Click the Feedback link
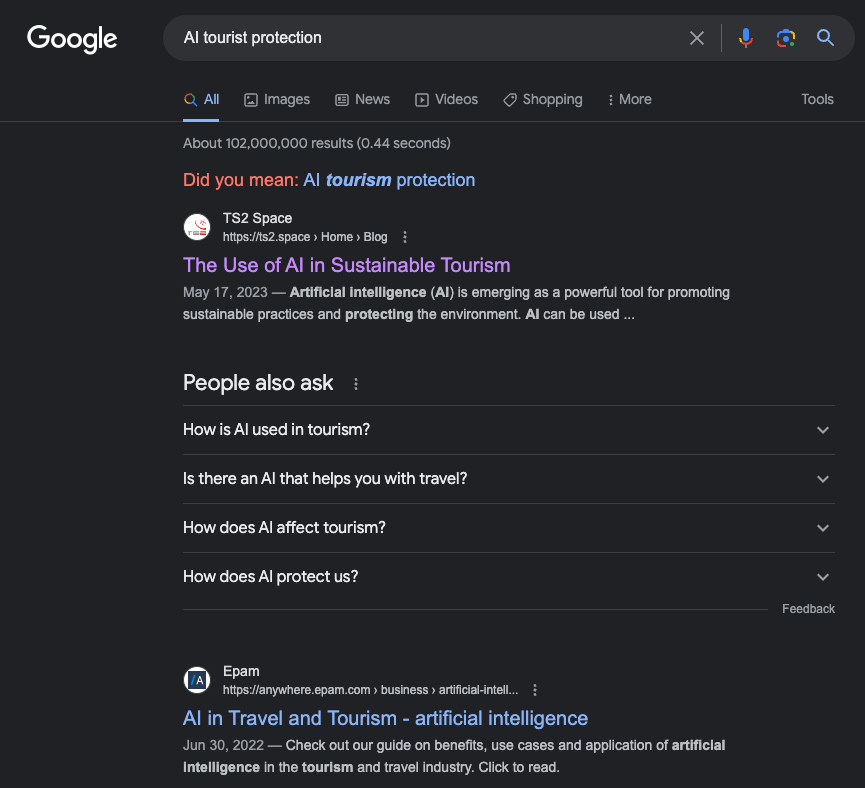 click(x=808, y=608)
